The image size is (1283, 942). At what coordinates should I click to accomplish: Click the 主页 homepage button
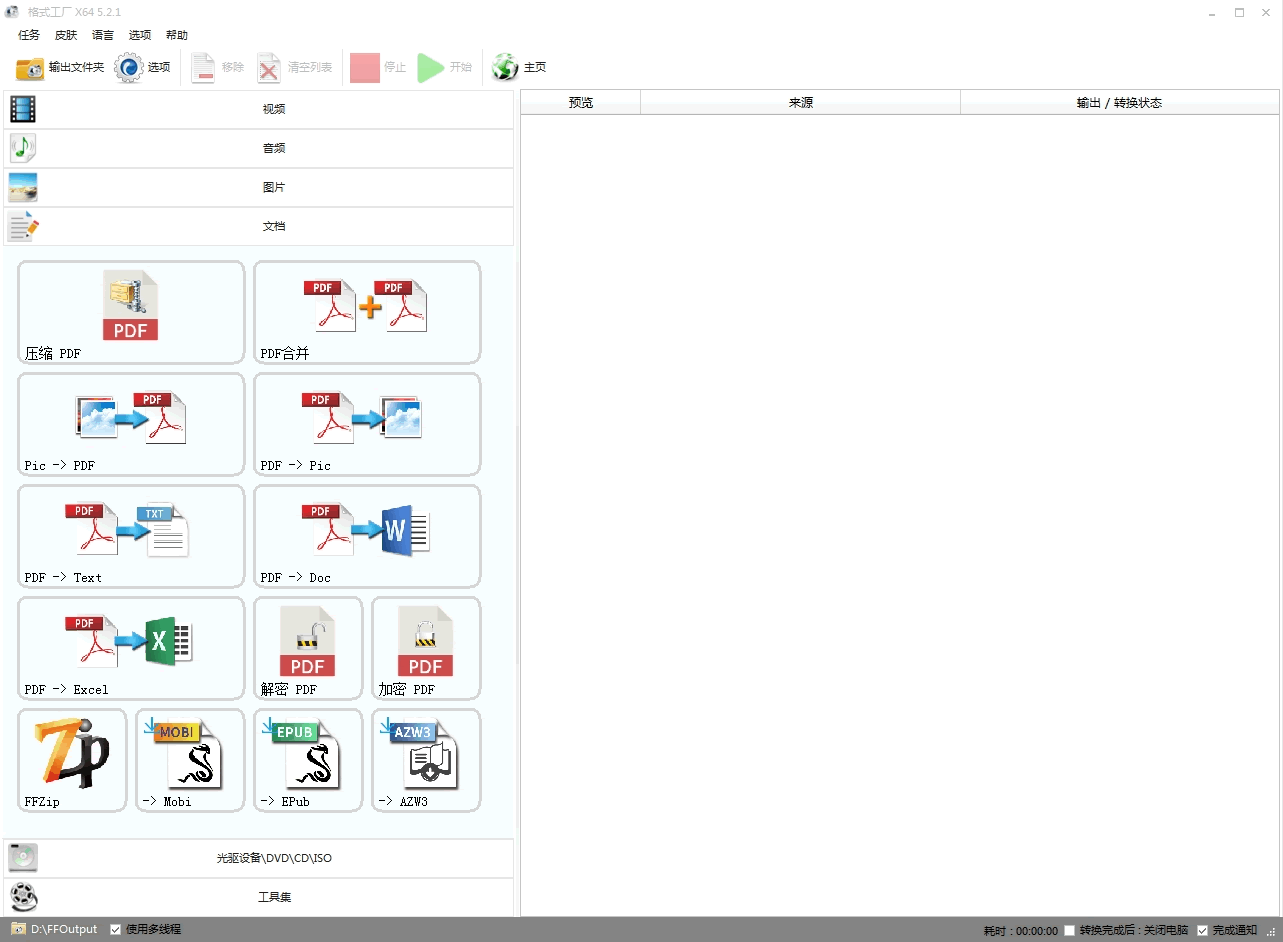click(520, 67)
